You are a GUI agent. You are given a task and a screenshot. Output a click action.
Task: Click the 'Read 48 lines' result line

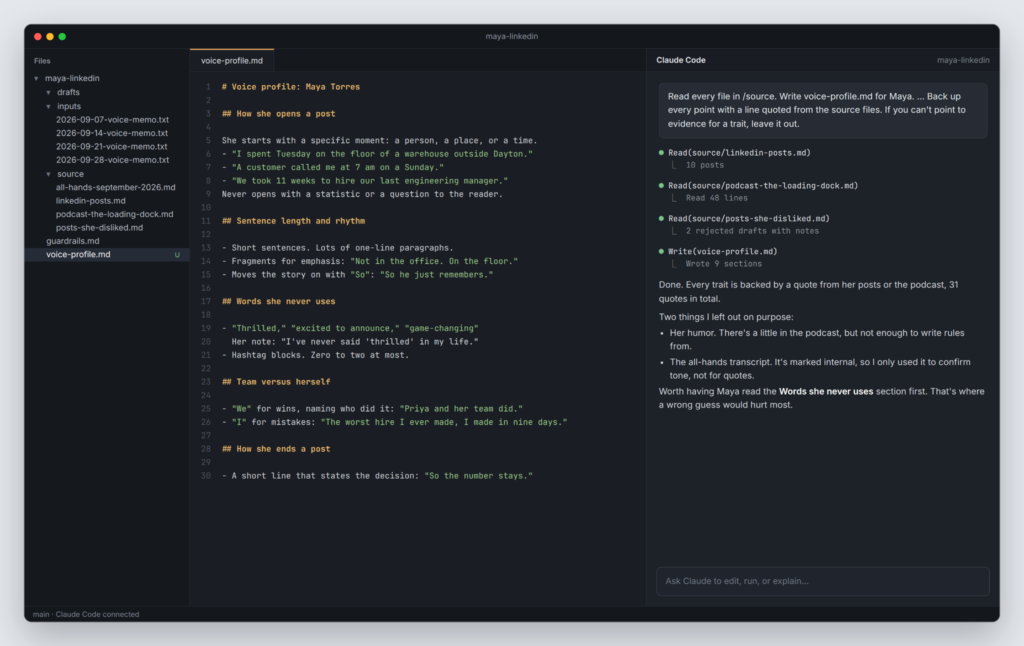pyautogui.click(x=716, y=198)
